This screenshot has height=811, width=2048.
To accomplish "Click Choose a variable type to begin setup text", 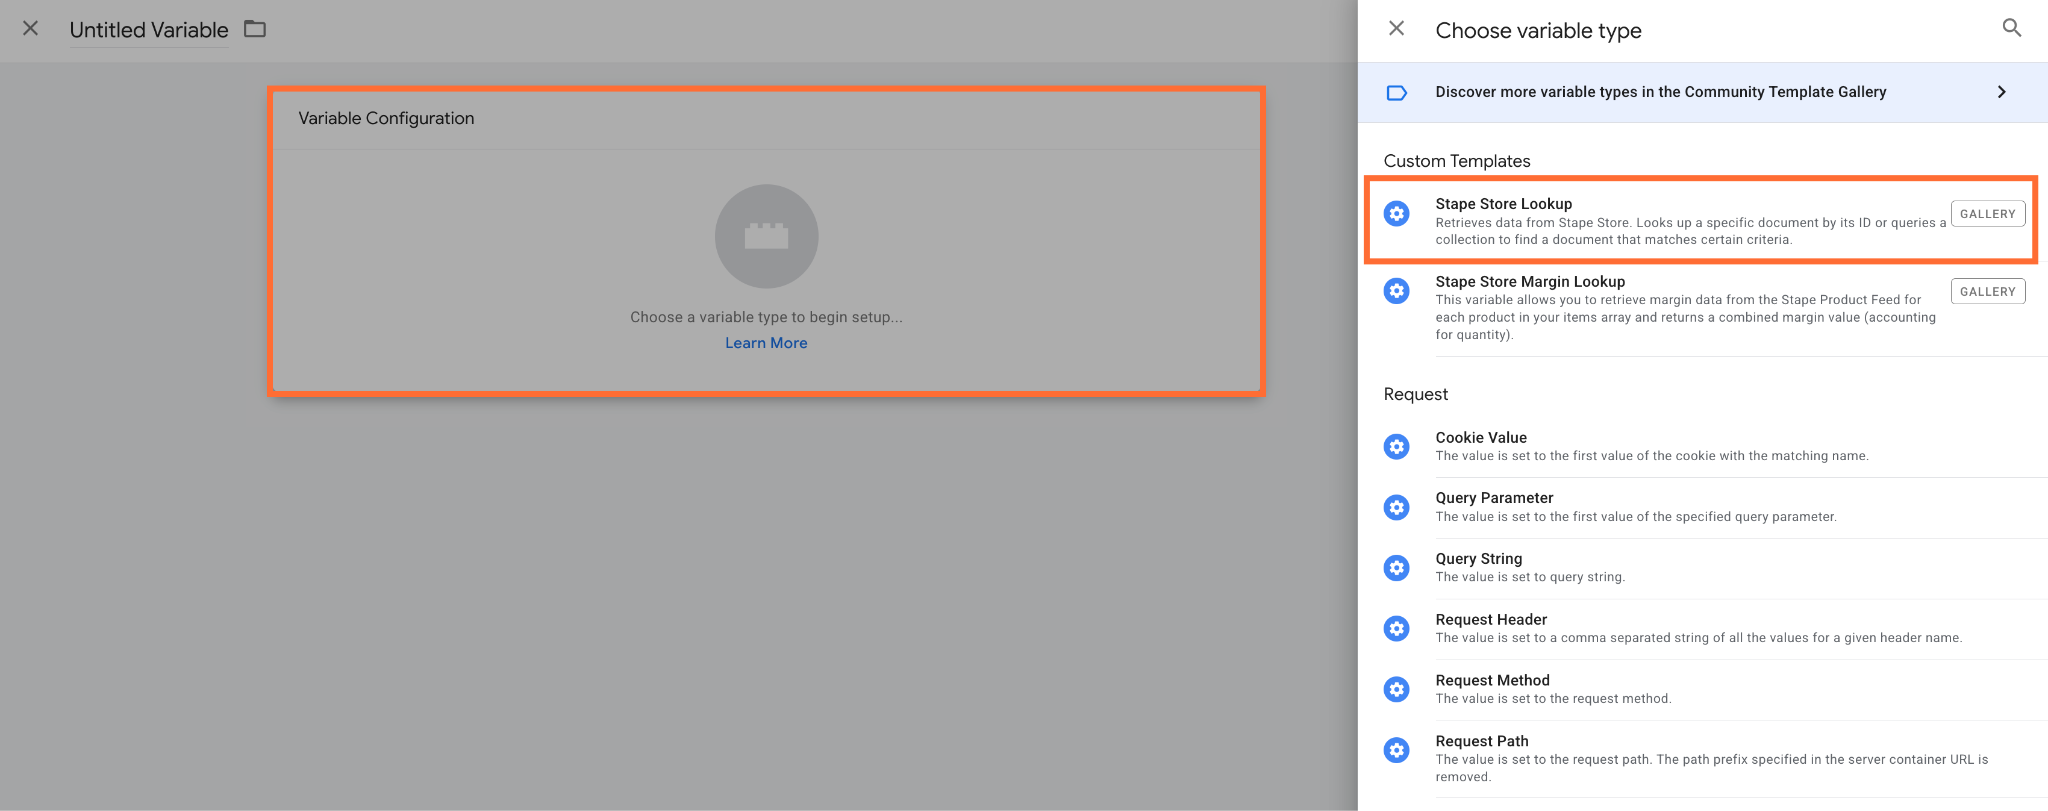I will pyautogui.click(x=766, y=317).
